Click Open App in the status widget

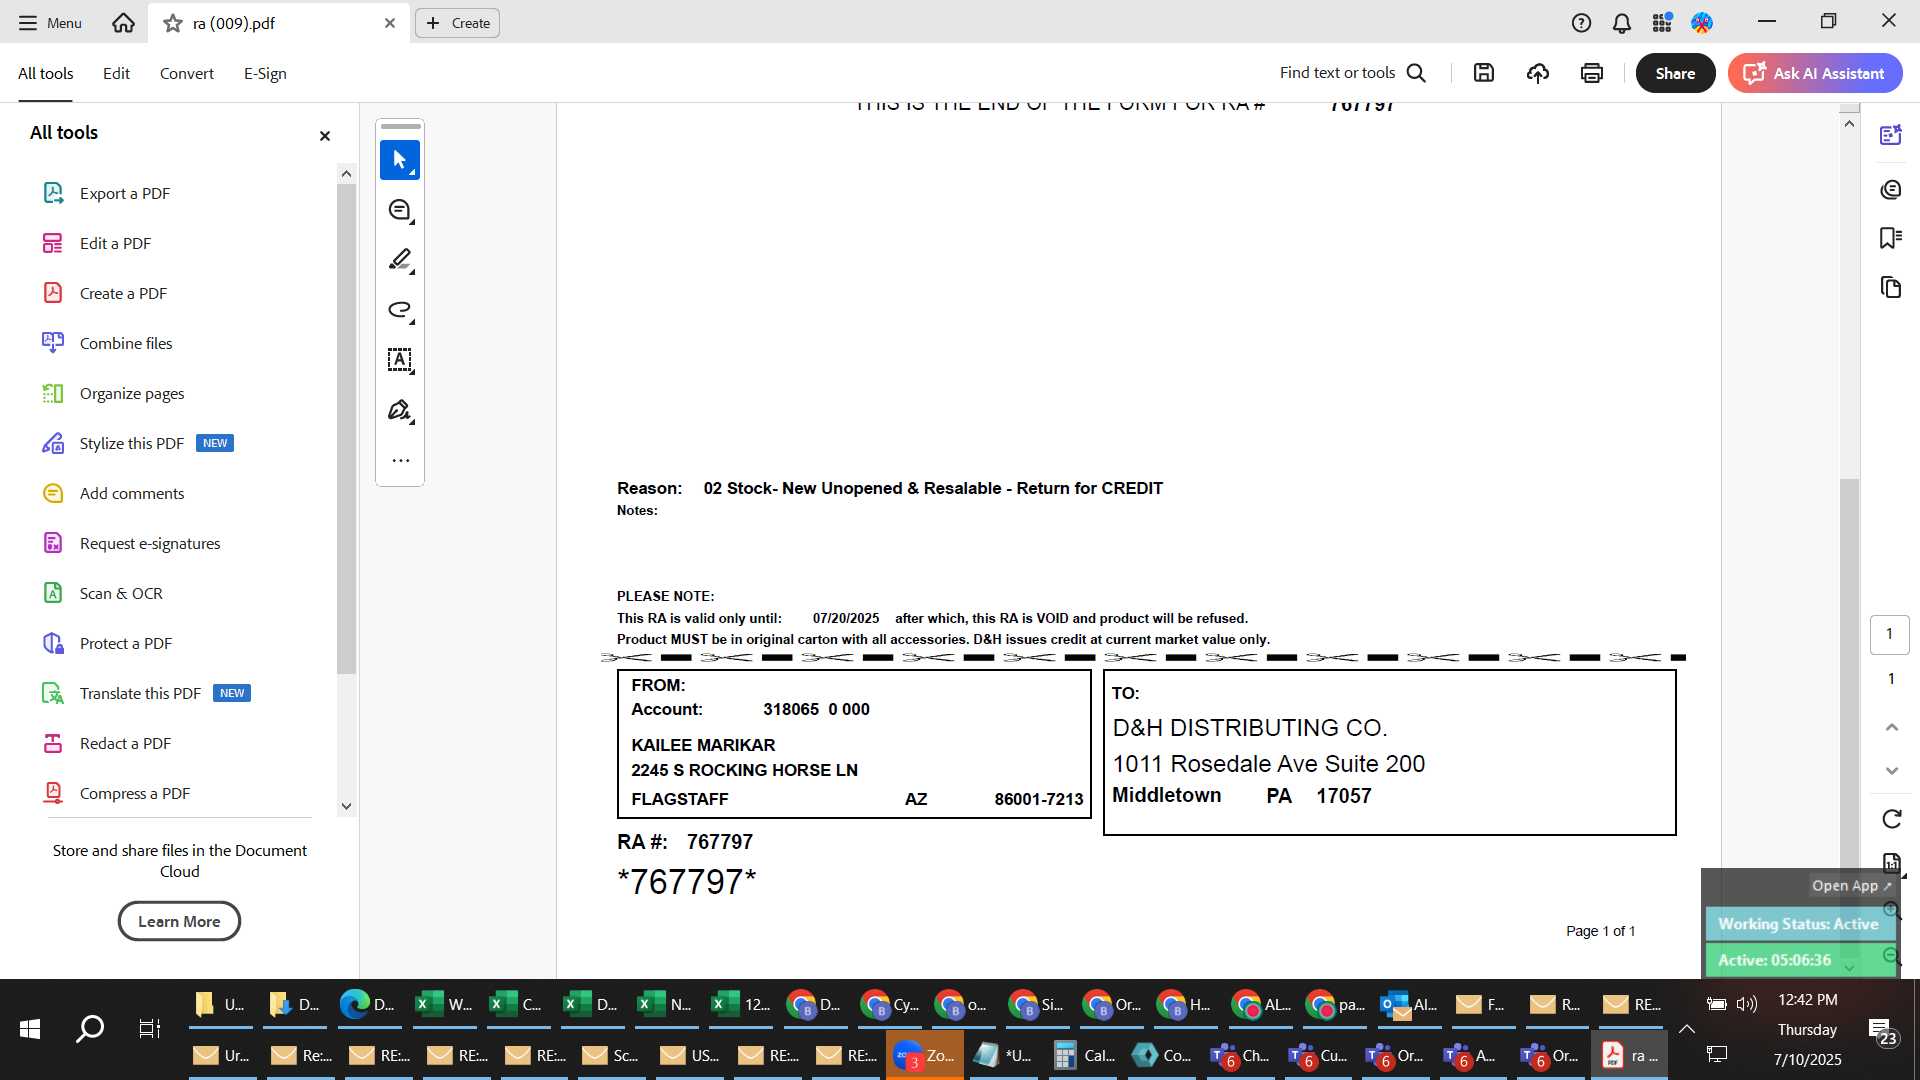coord(1851,886)
